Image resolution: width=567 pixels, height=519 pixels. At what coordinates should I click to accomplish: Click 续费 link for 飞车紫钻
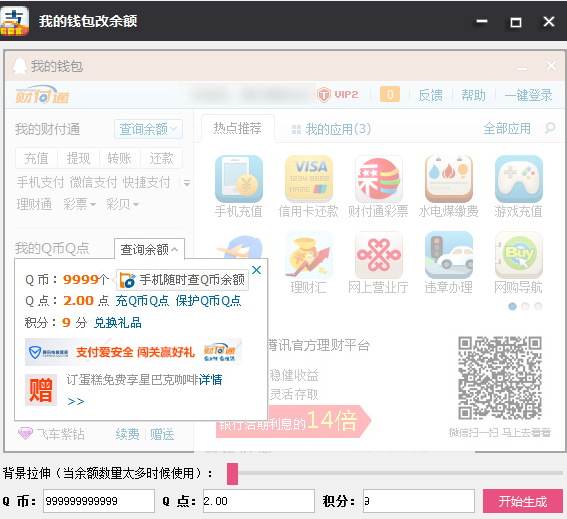point(127,434)
